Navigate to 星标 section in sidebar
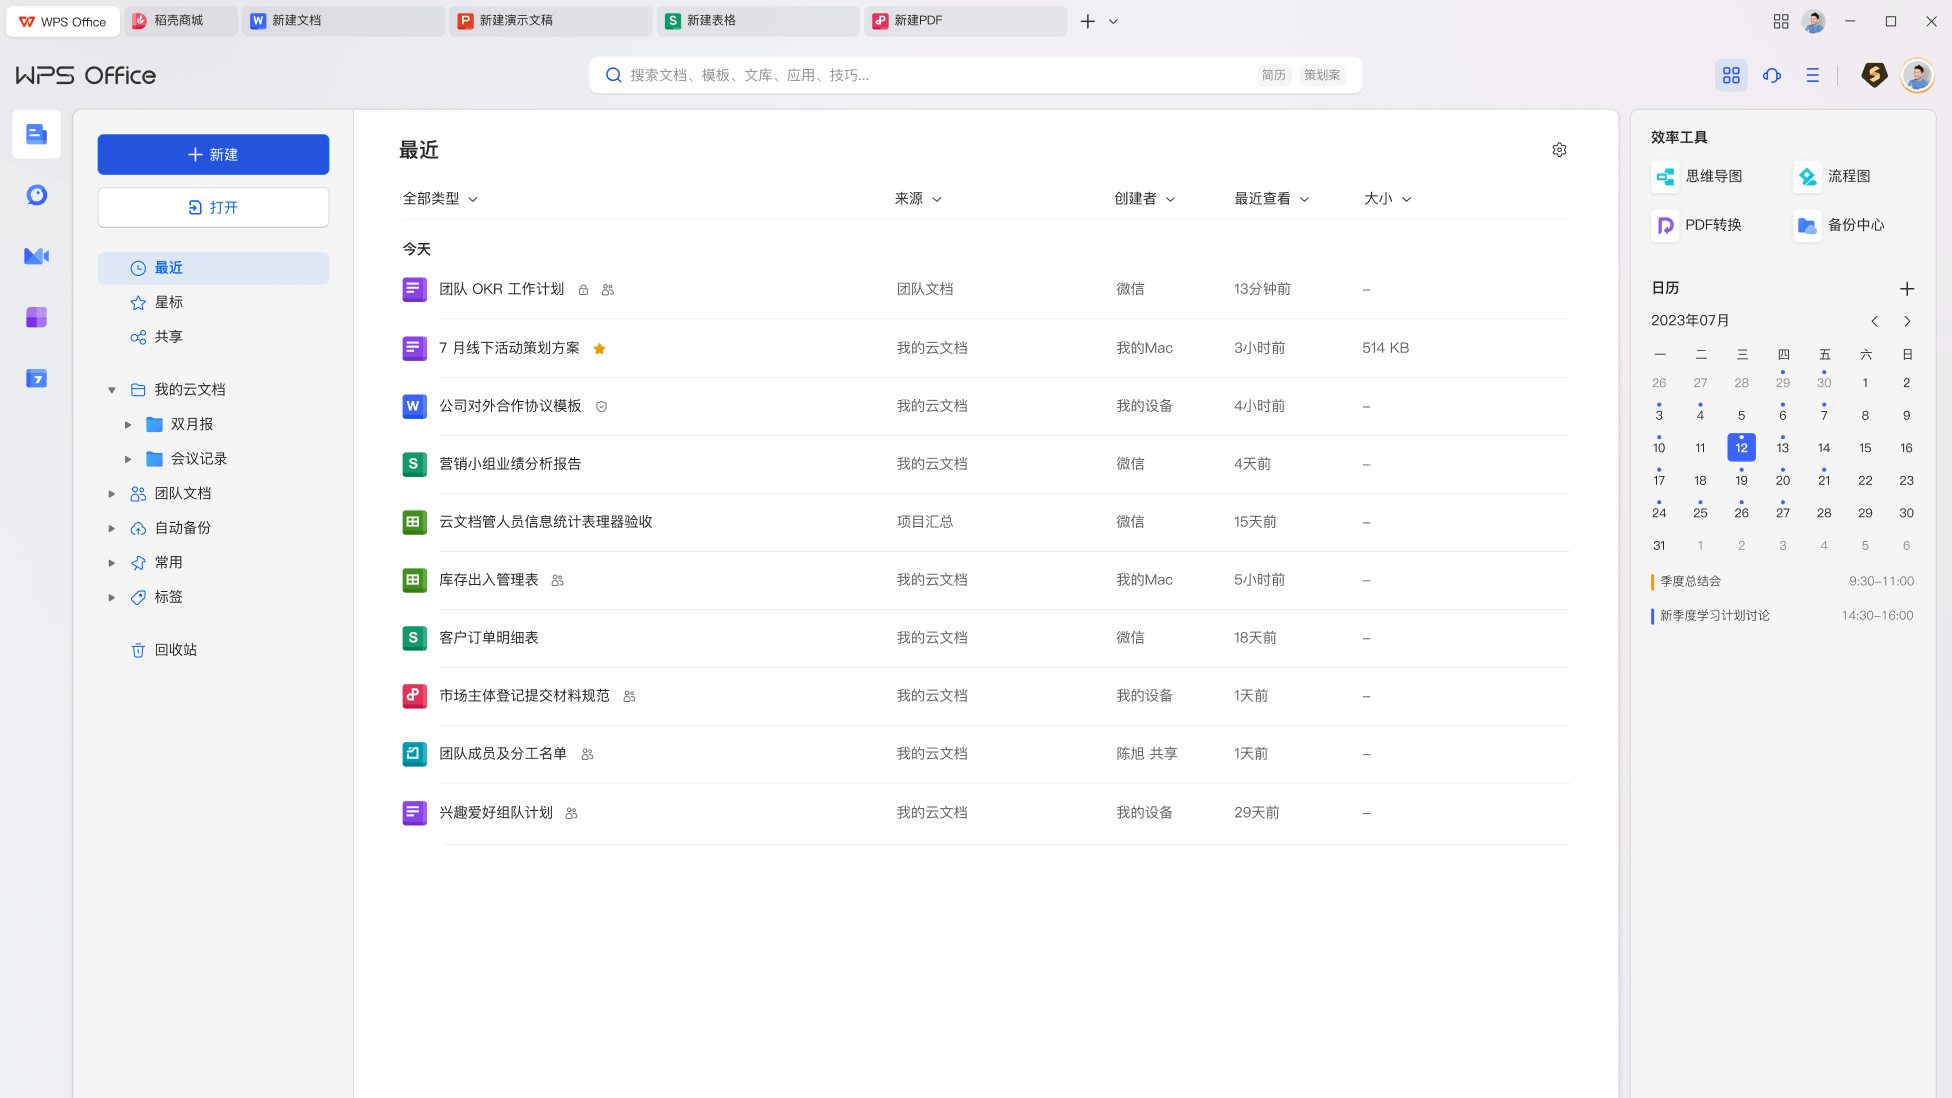Image resolution: width=1952 pixels, height=1098 pixels. click(x=213, y=302)
